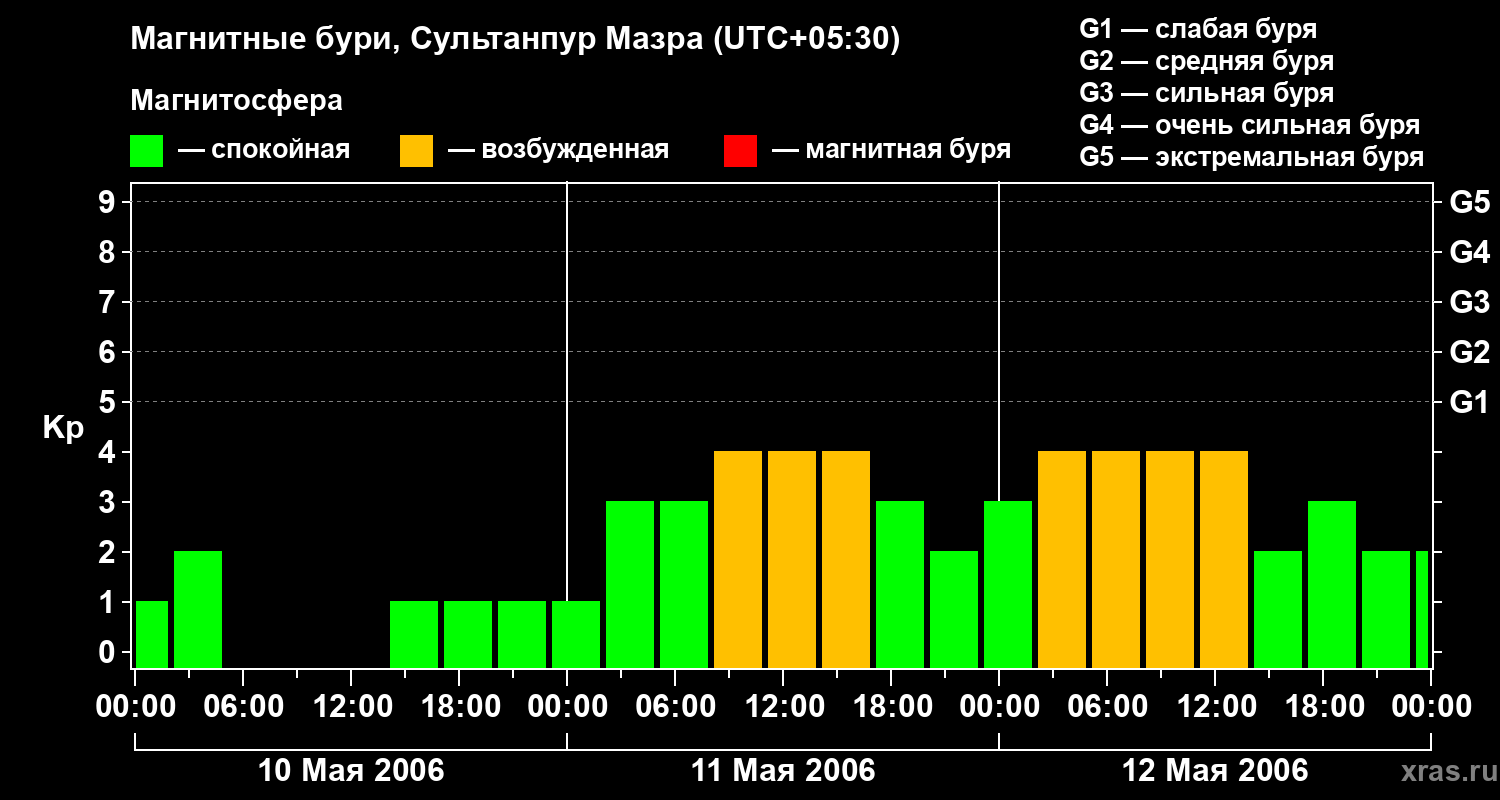Screen dimensions: 1500x800
Task: Click the 'G3 — сильная буря' legend line
Action: point(1207,93)
